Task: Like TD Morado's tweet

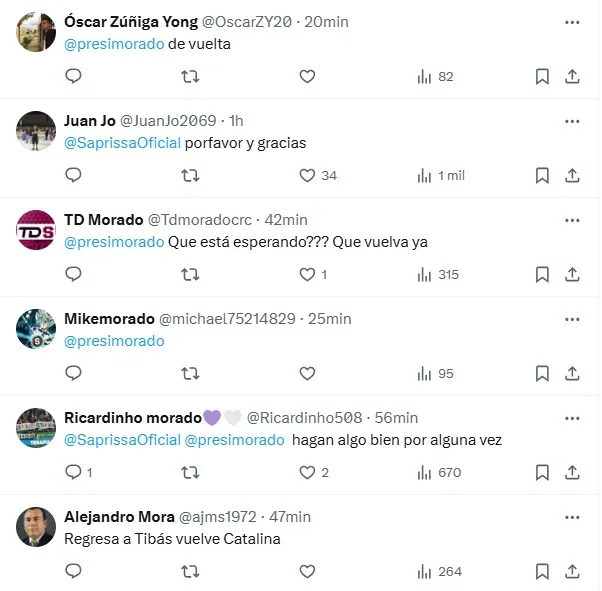Action: point(308,274)
